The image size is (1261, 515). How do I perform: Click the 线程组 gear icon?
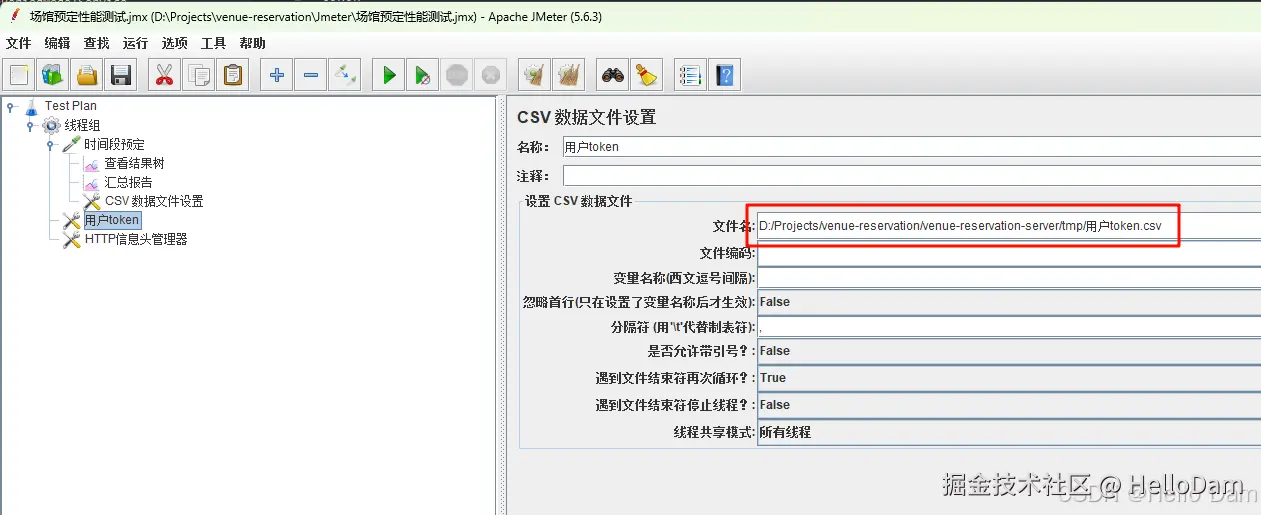[x=51, y=125]
